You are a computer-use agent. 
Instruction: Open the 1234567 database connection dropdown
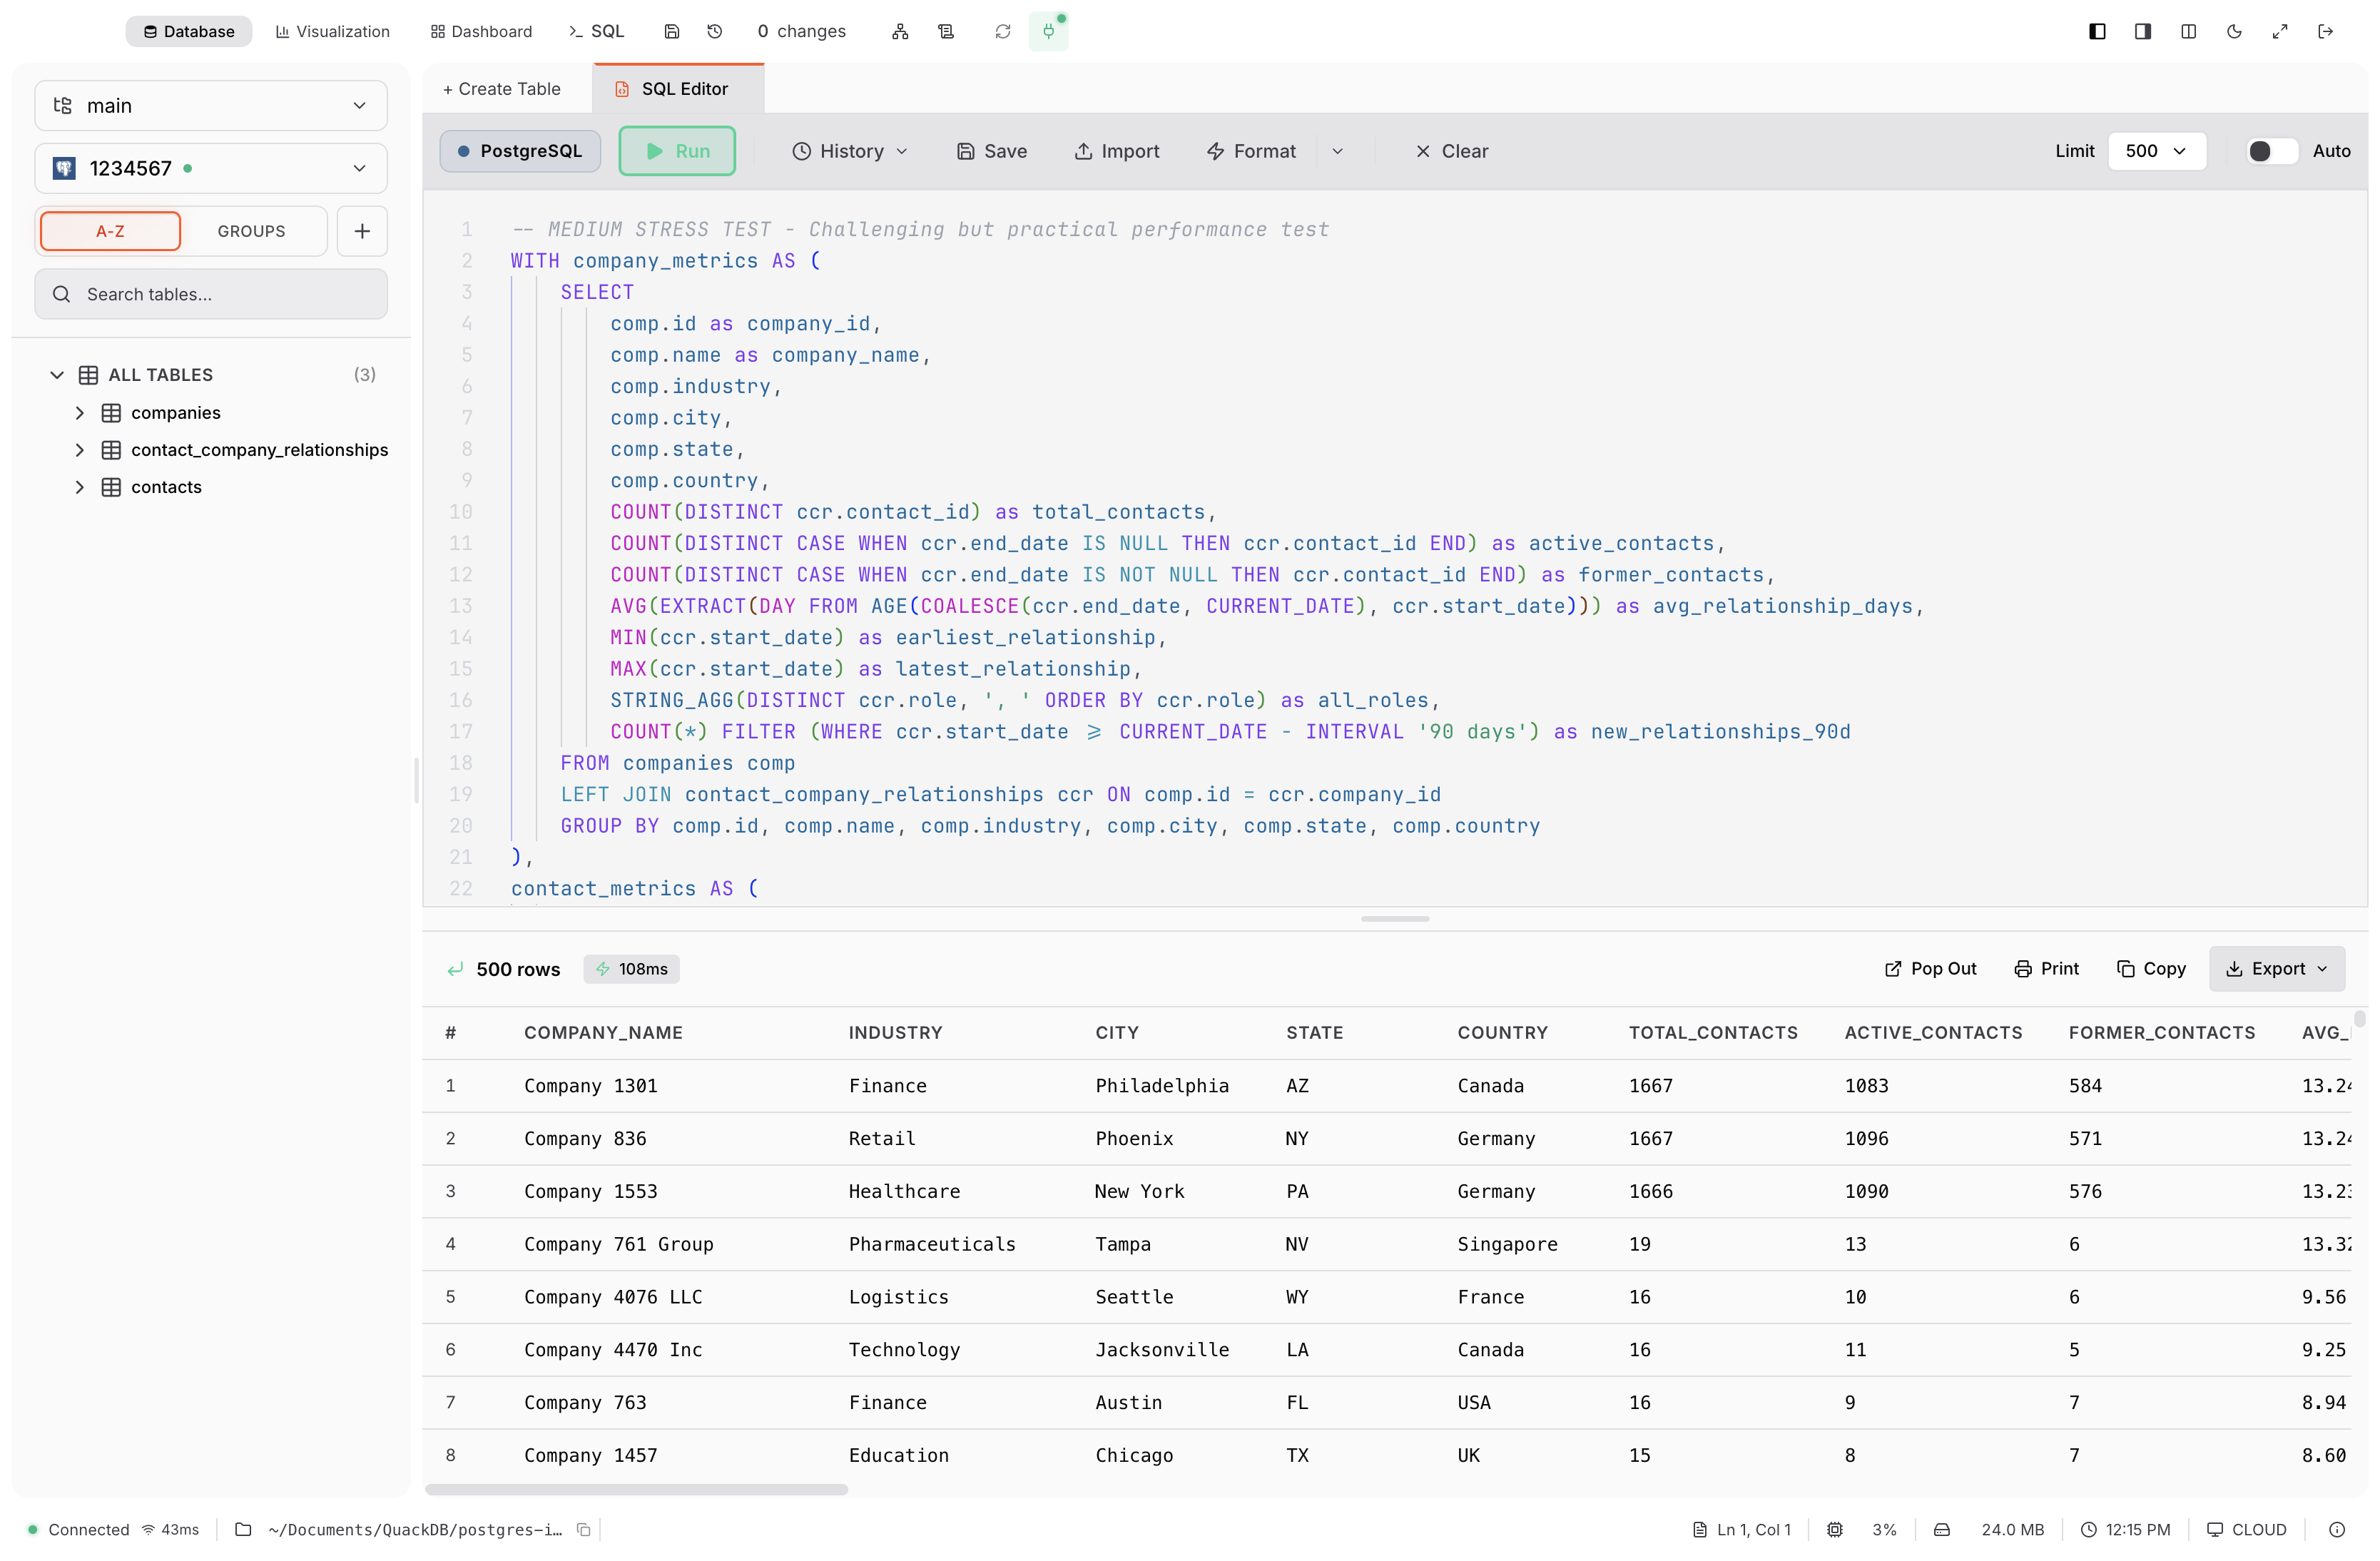pos(211,168)
